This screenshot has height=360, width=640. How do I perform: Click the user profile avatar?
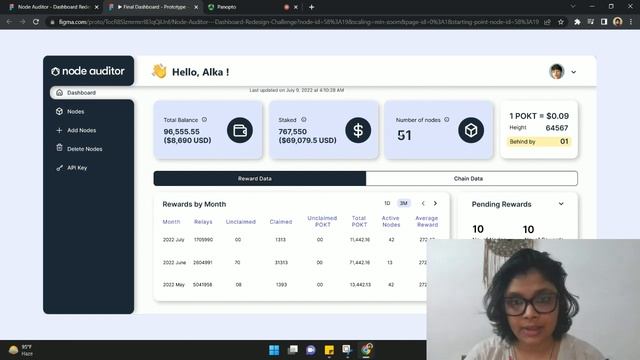coord(557,71)
